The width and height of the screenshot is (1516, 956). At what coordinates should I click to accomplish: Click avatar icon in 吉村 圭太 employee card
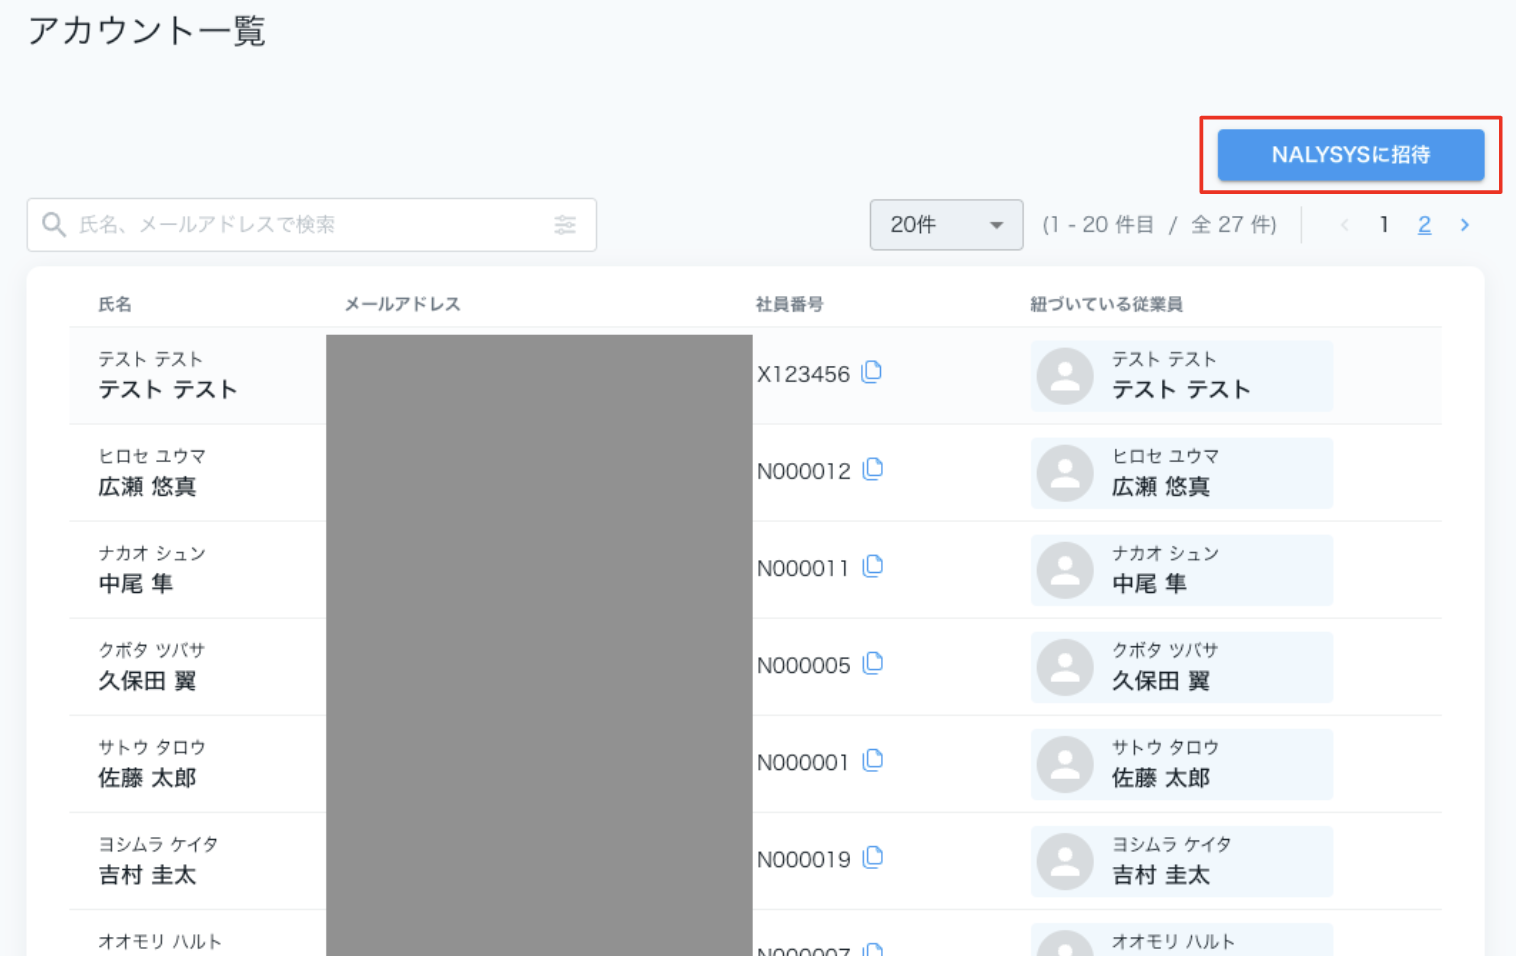click(x=1065, y=861)
